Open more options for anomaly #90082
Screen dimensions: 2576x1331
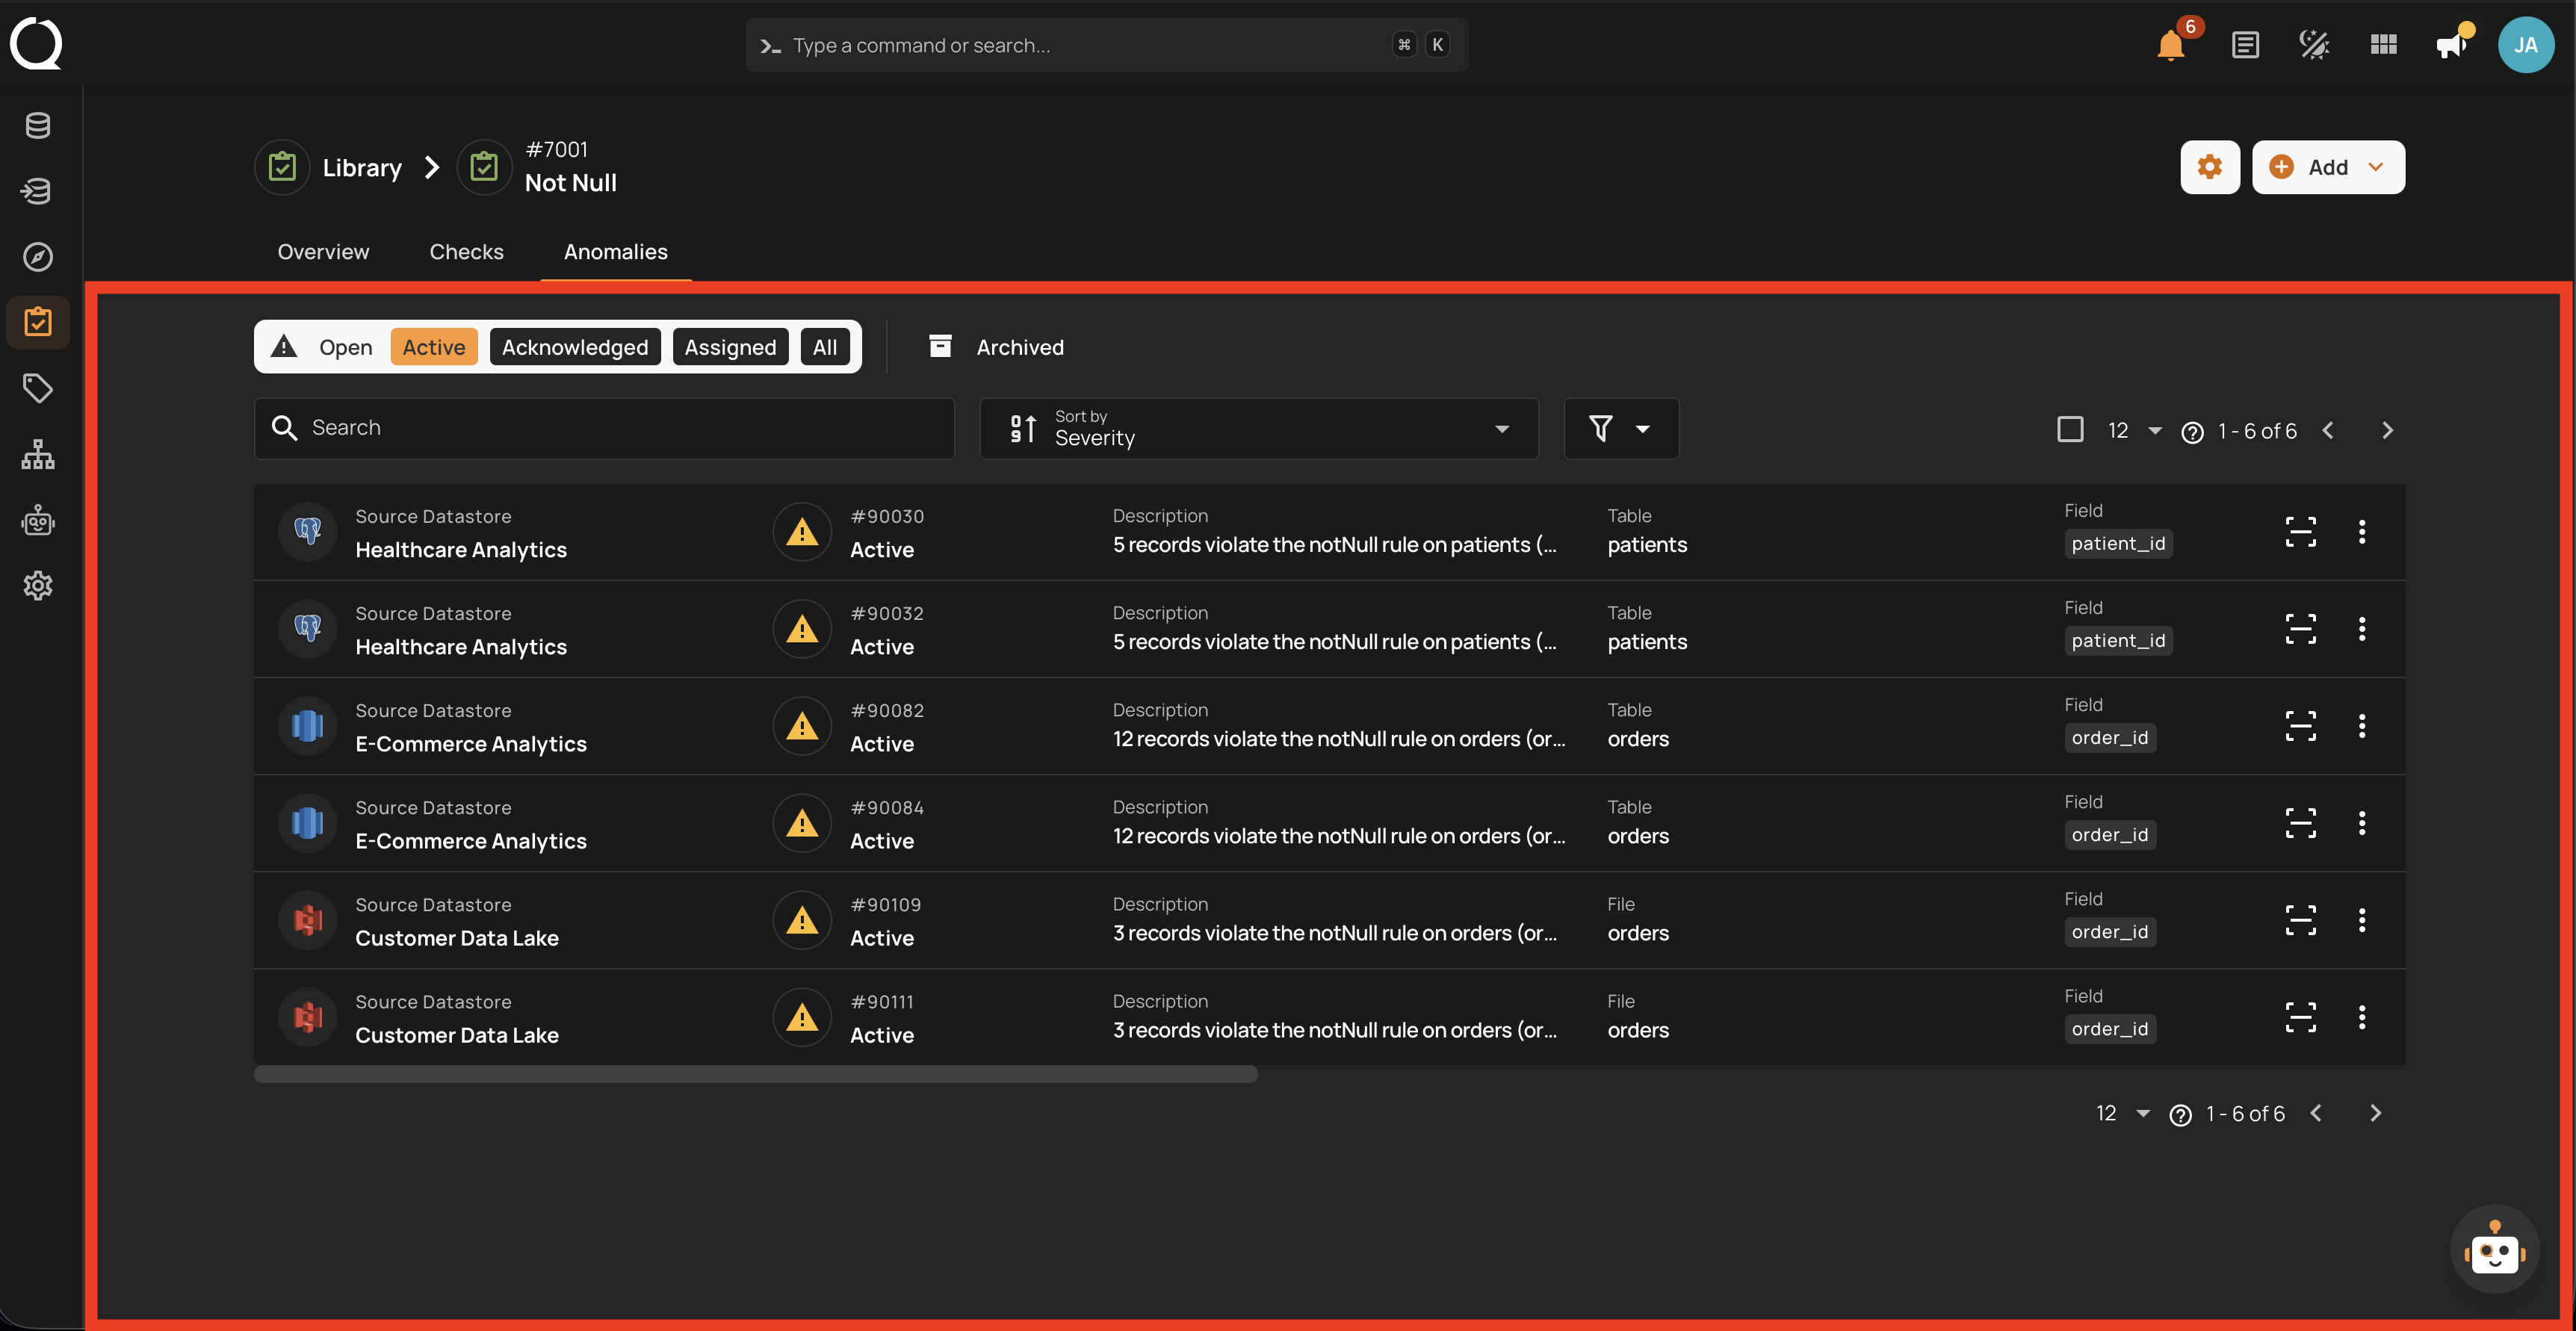2362,726
